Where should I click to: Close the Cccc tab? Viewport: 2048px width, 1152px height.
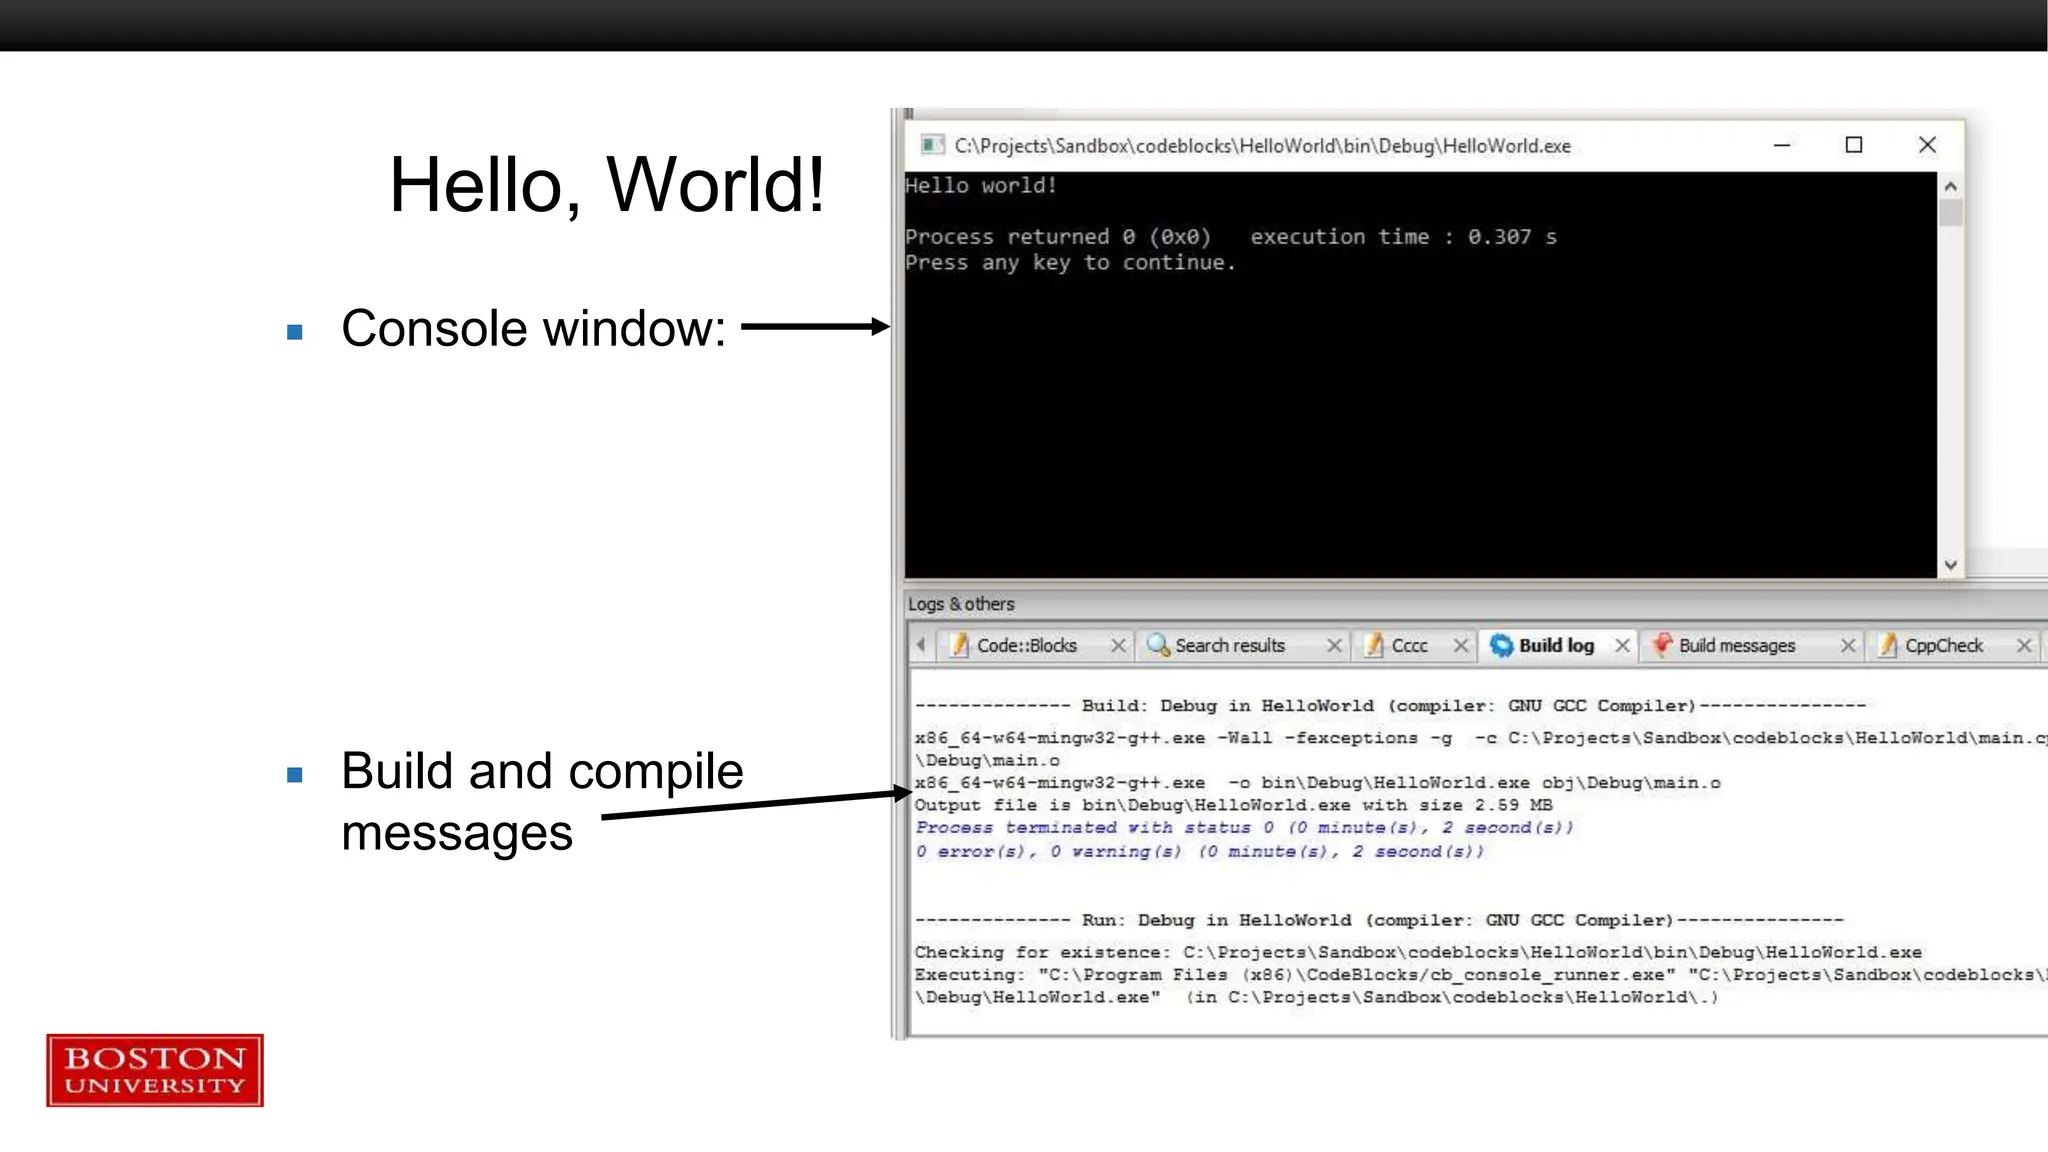coord(1460,646)
